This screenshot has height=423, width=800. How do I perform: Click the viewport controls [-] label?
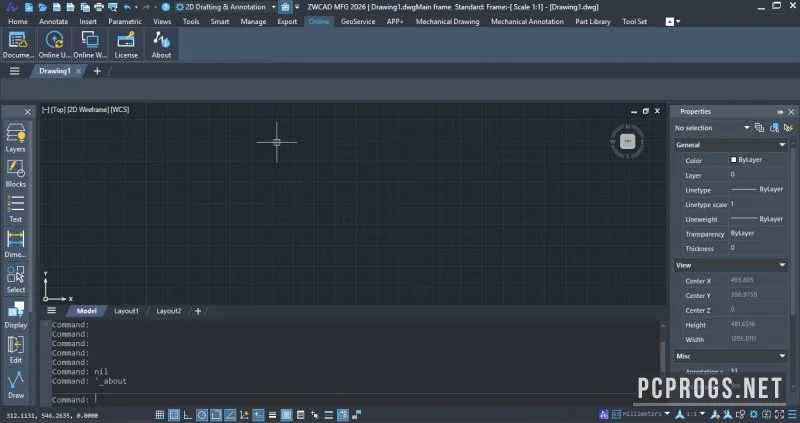tap(45, 109)
